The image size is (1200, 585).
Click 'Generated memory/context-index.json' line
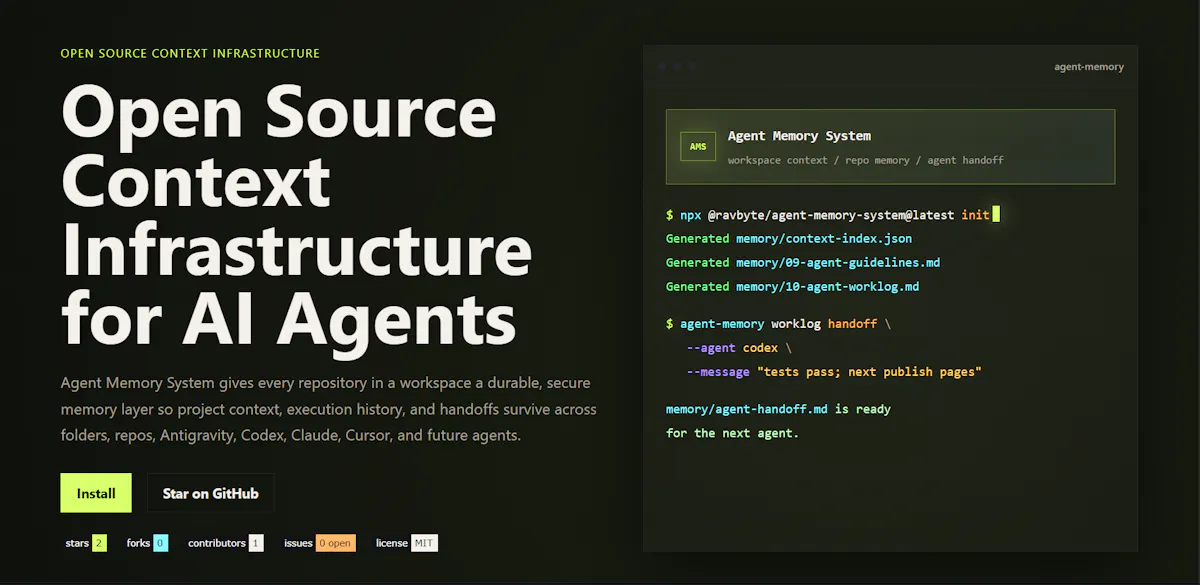[x=789, y=238]
